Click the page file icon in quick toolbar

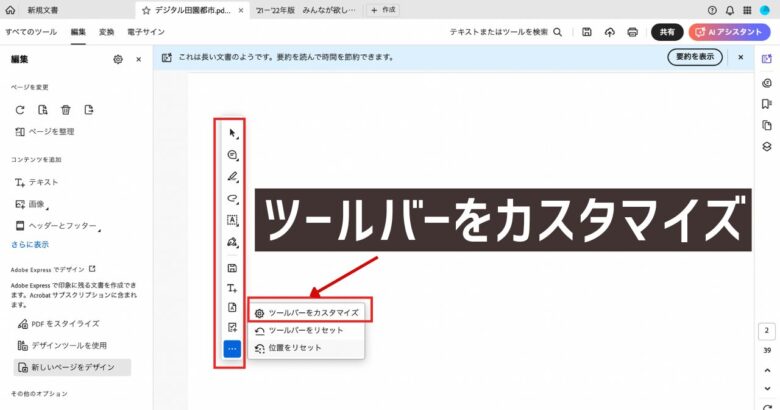pos(232,308)
